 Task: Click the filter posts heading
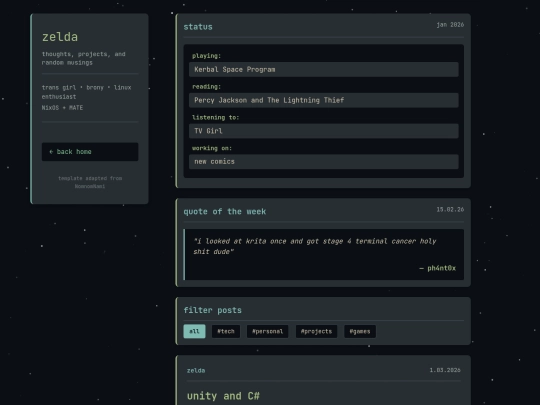[x=212, y=310]
